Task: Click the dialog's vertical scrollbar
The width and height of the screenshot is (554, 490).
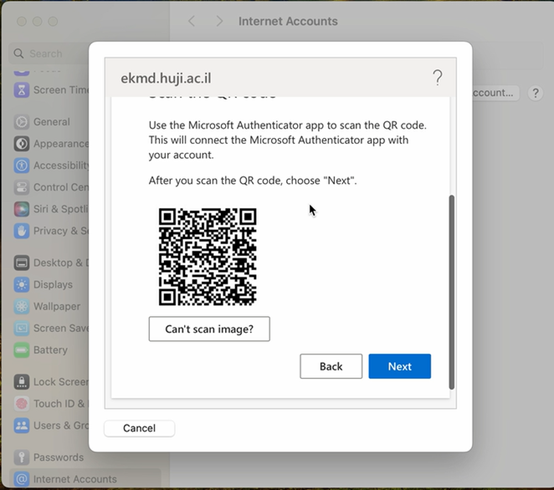Action: click(452, 292)
